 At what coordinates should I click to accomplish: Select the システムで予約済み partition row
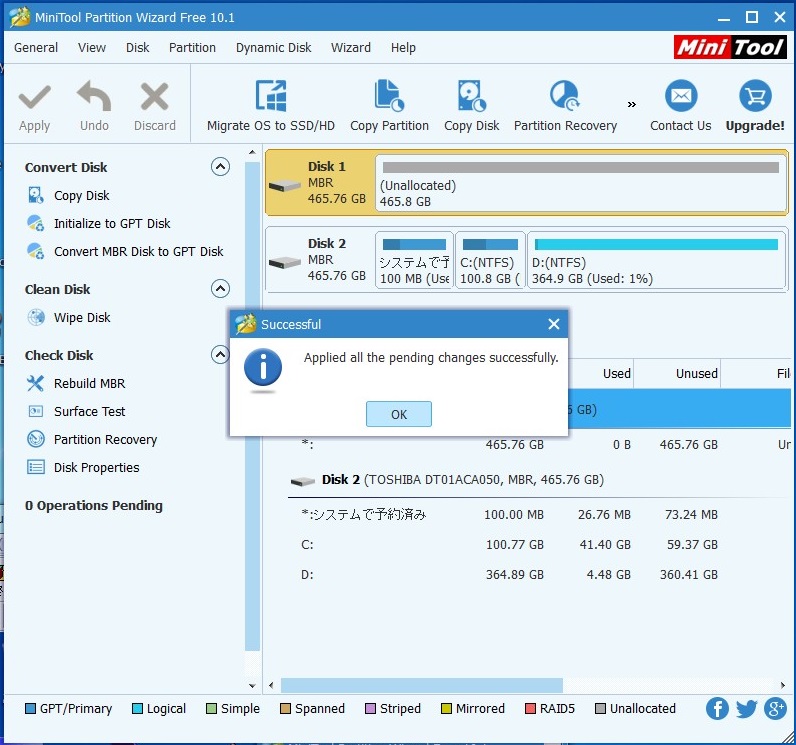click(539, 515)
